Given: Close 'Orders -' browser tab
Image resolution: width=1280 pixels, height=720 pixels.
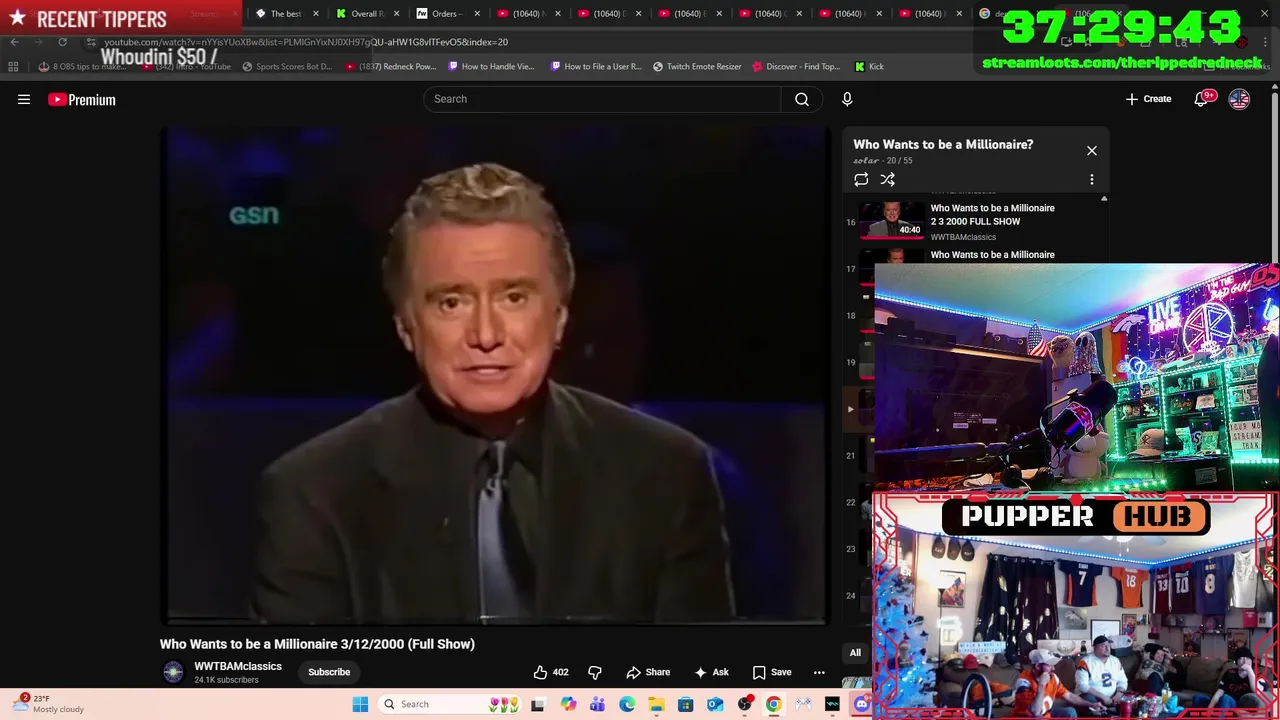Looking at the screenshot, I should tap(477, 14).
